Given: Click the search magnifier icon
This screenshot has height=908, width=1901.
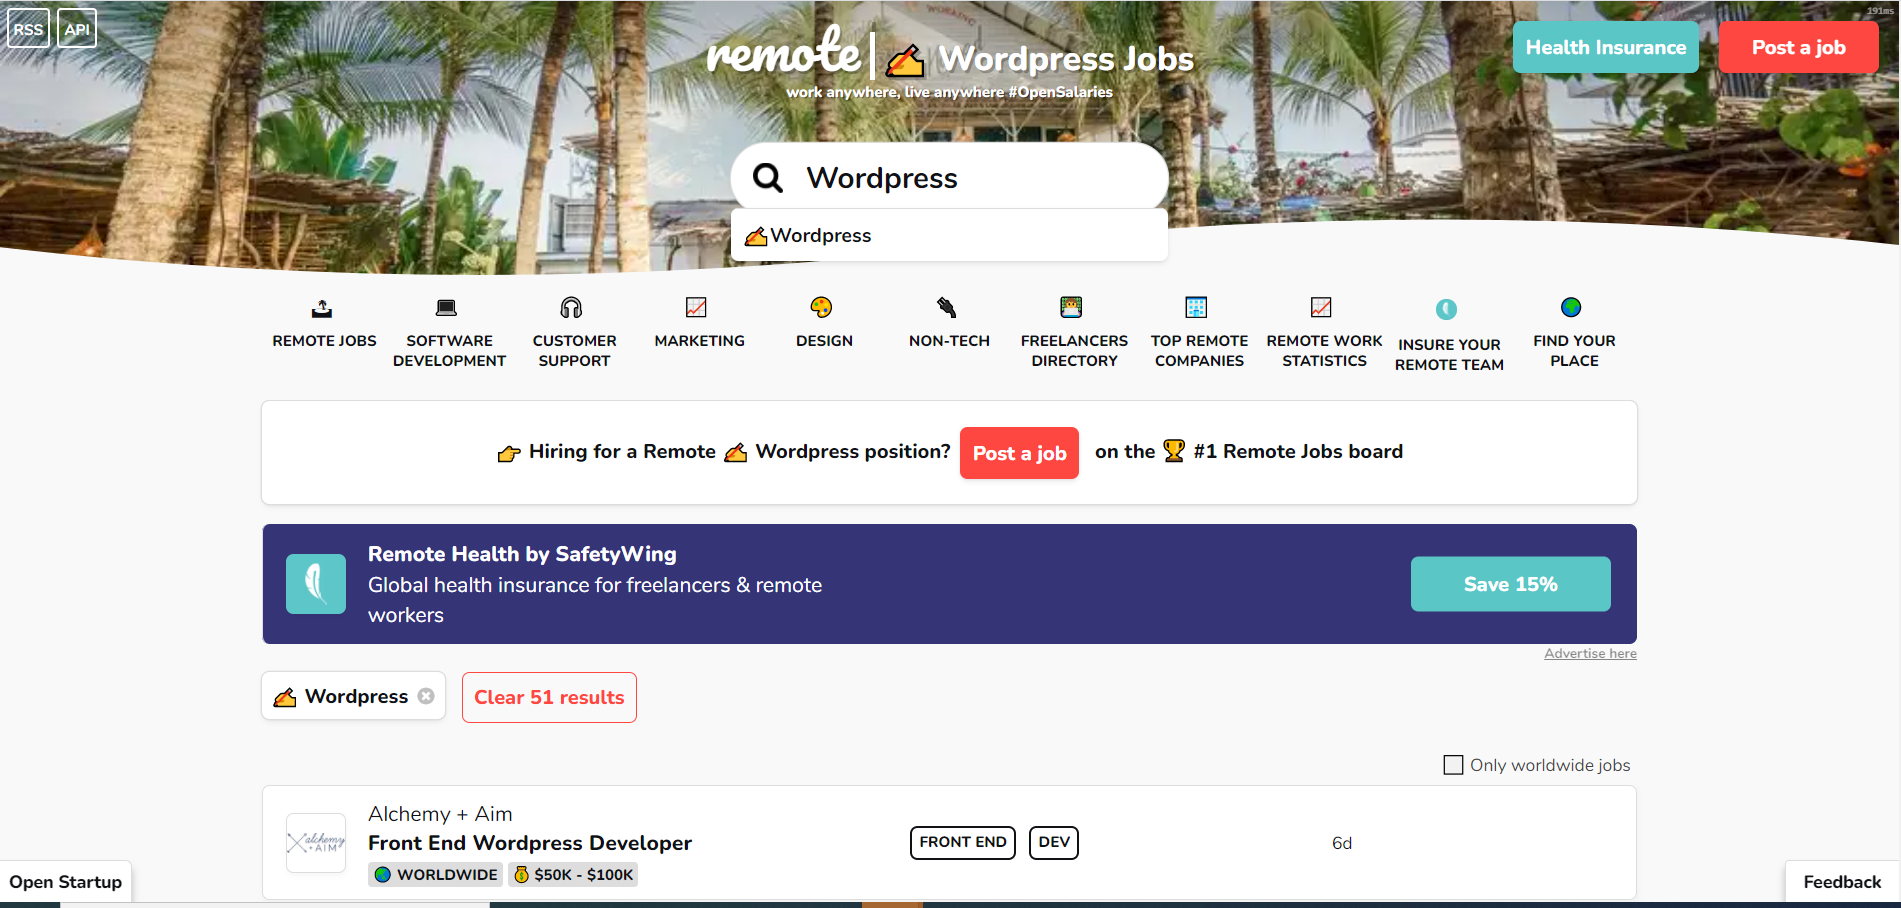Looking at the screenshot, I should [x=768, y=178].
